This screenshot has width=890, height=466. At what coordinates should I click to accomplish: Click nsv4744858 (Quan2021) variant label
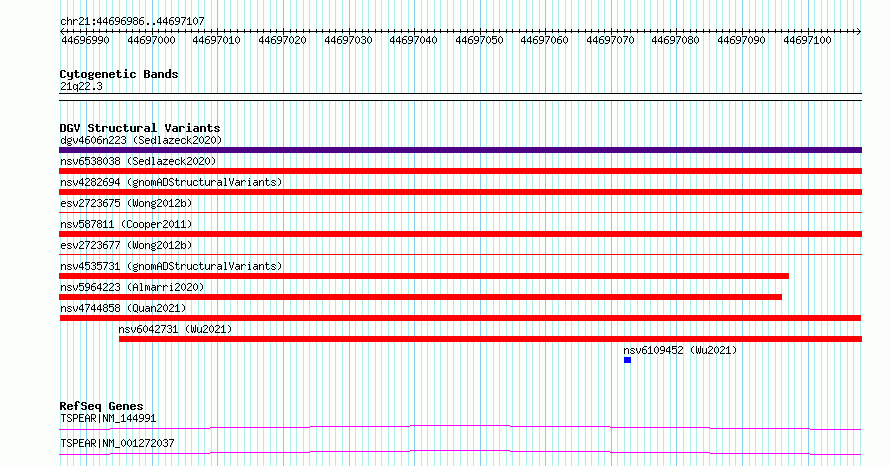(123, 308)
